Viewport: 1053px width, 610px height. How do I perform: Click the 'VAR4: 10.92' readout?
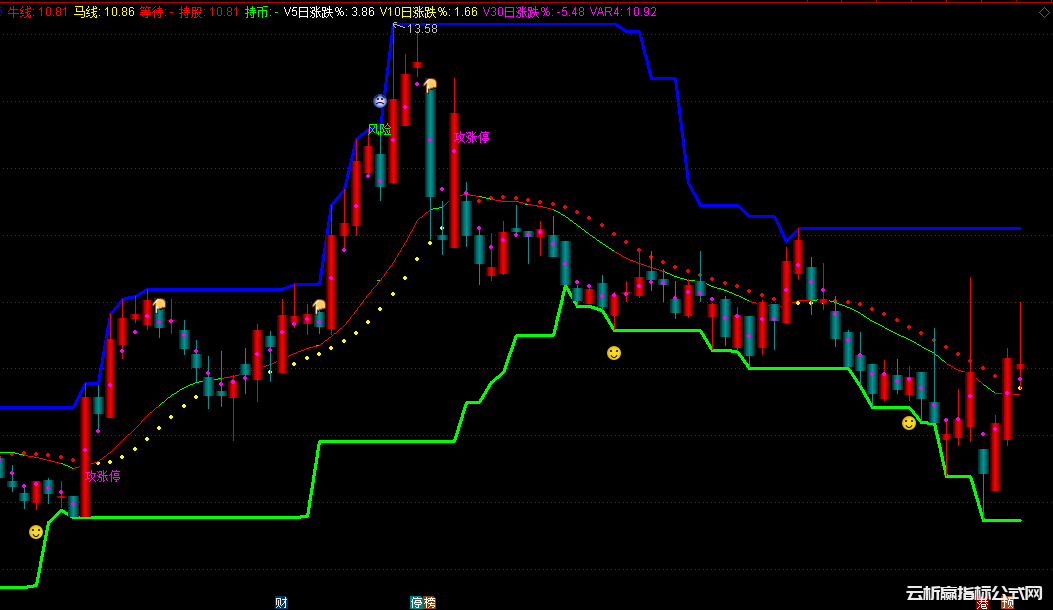point(623,12)
